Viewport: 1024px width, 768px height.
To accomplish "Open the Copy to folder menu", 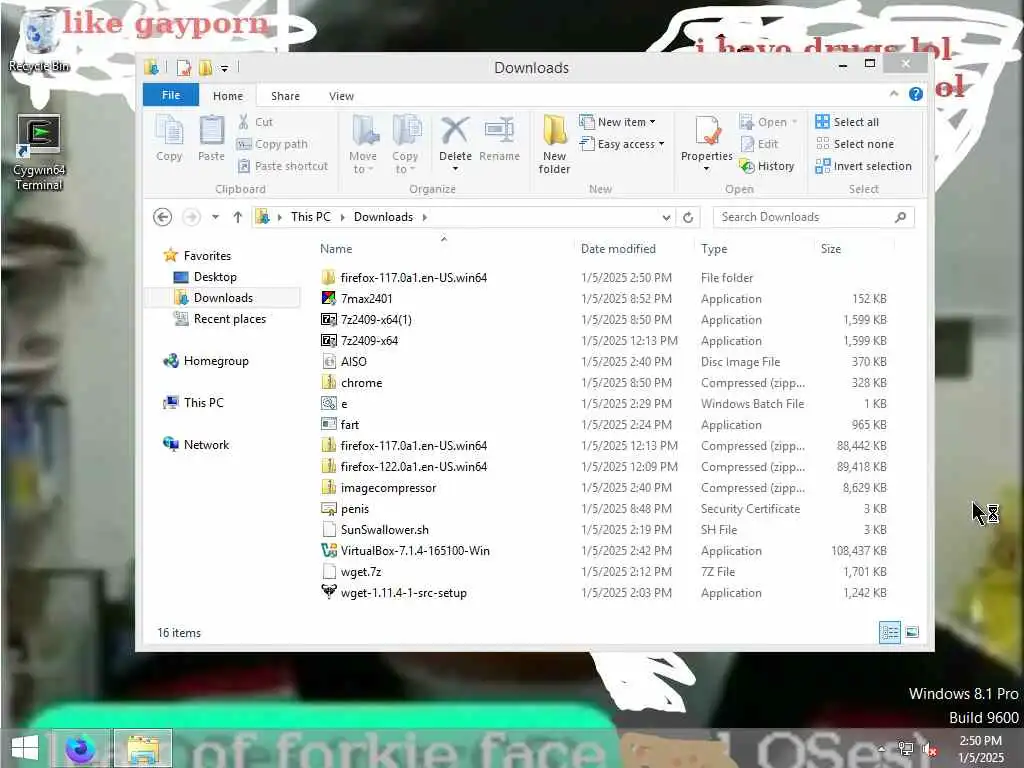I will [x=405, y=144].
